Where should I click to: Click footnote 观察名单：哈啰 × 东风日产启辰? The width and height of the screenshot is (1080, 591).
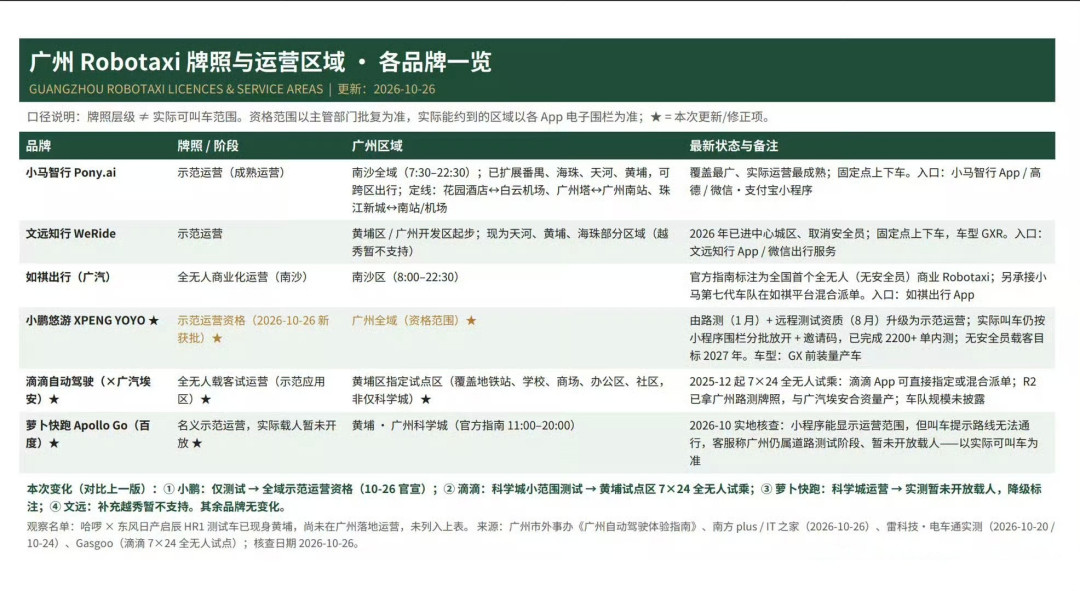click(x=249, y=526)
